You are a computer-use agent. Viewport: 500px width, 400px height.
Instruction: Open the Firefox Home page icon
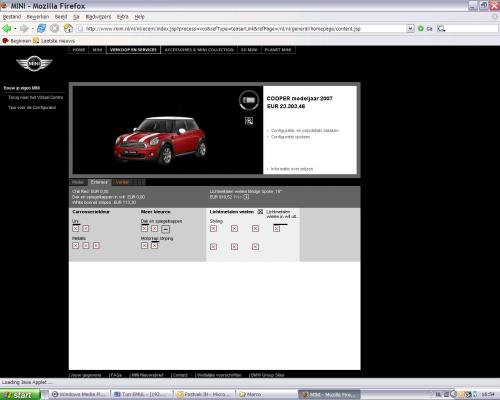(x=68, y=29)
